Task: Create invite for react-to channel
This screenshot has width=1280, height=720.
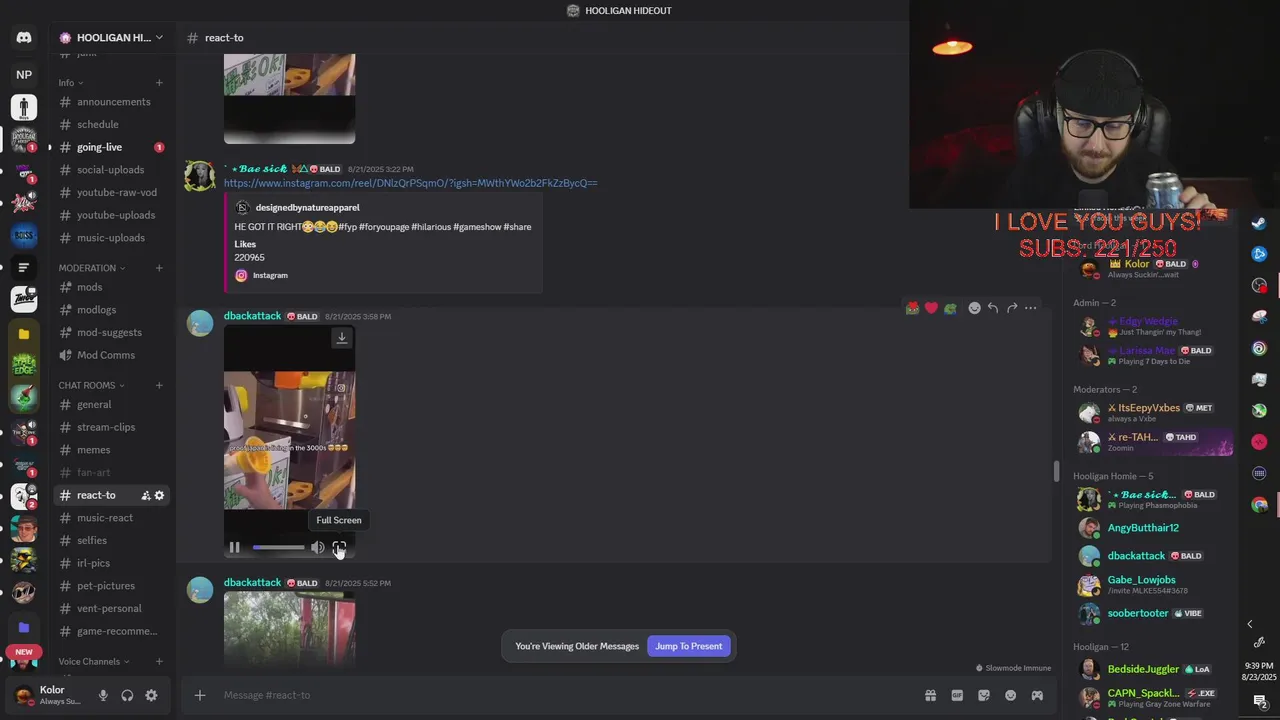Action: pos(146,496)
